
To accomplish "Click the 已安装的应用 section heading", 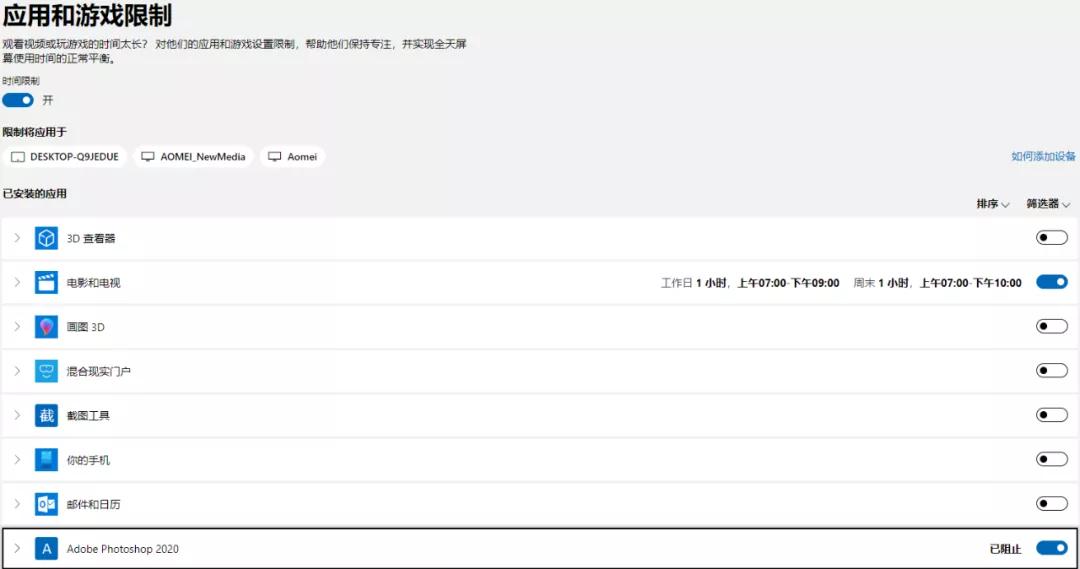I will [x=34, y=194].
